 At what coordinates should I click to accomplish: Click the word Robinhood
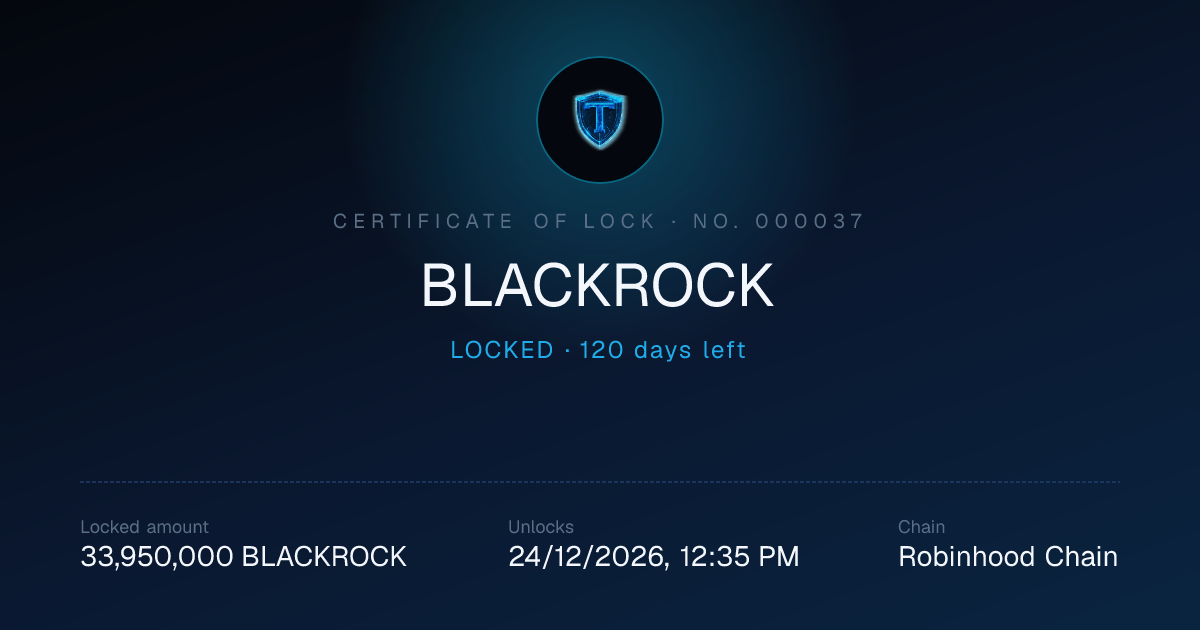pos(967,557)
